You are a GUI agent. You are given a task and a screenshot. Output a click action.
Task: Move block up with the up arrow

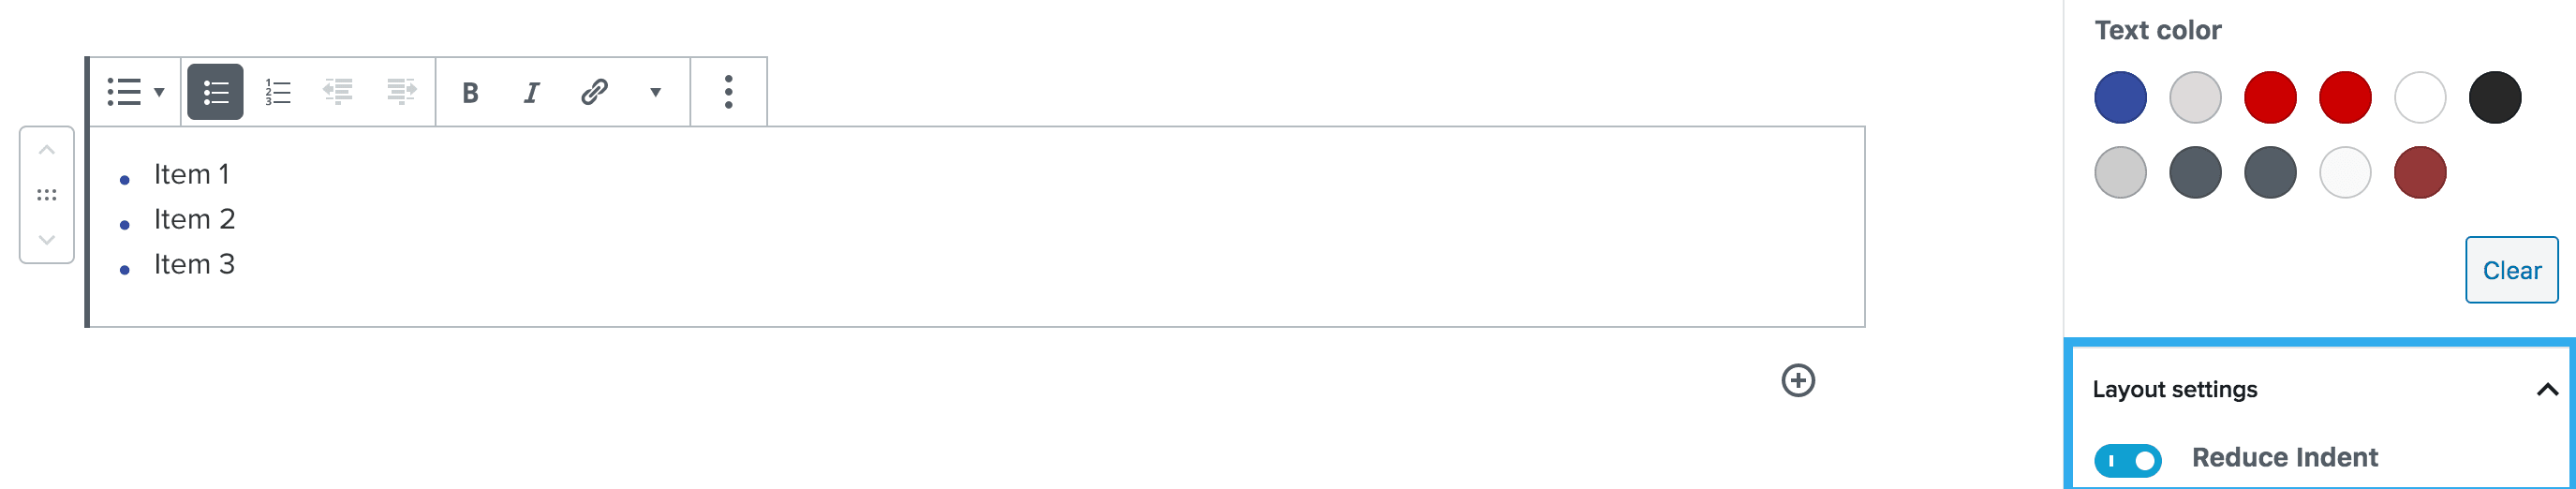[x=47, y=150]
